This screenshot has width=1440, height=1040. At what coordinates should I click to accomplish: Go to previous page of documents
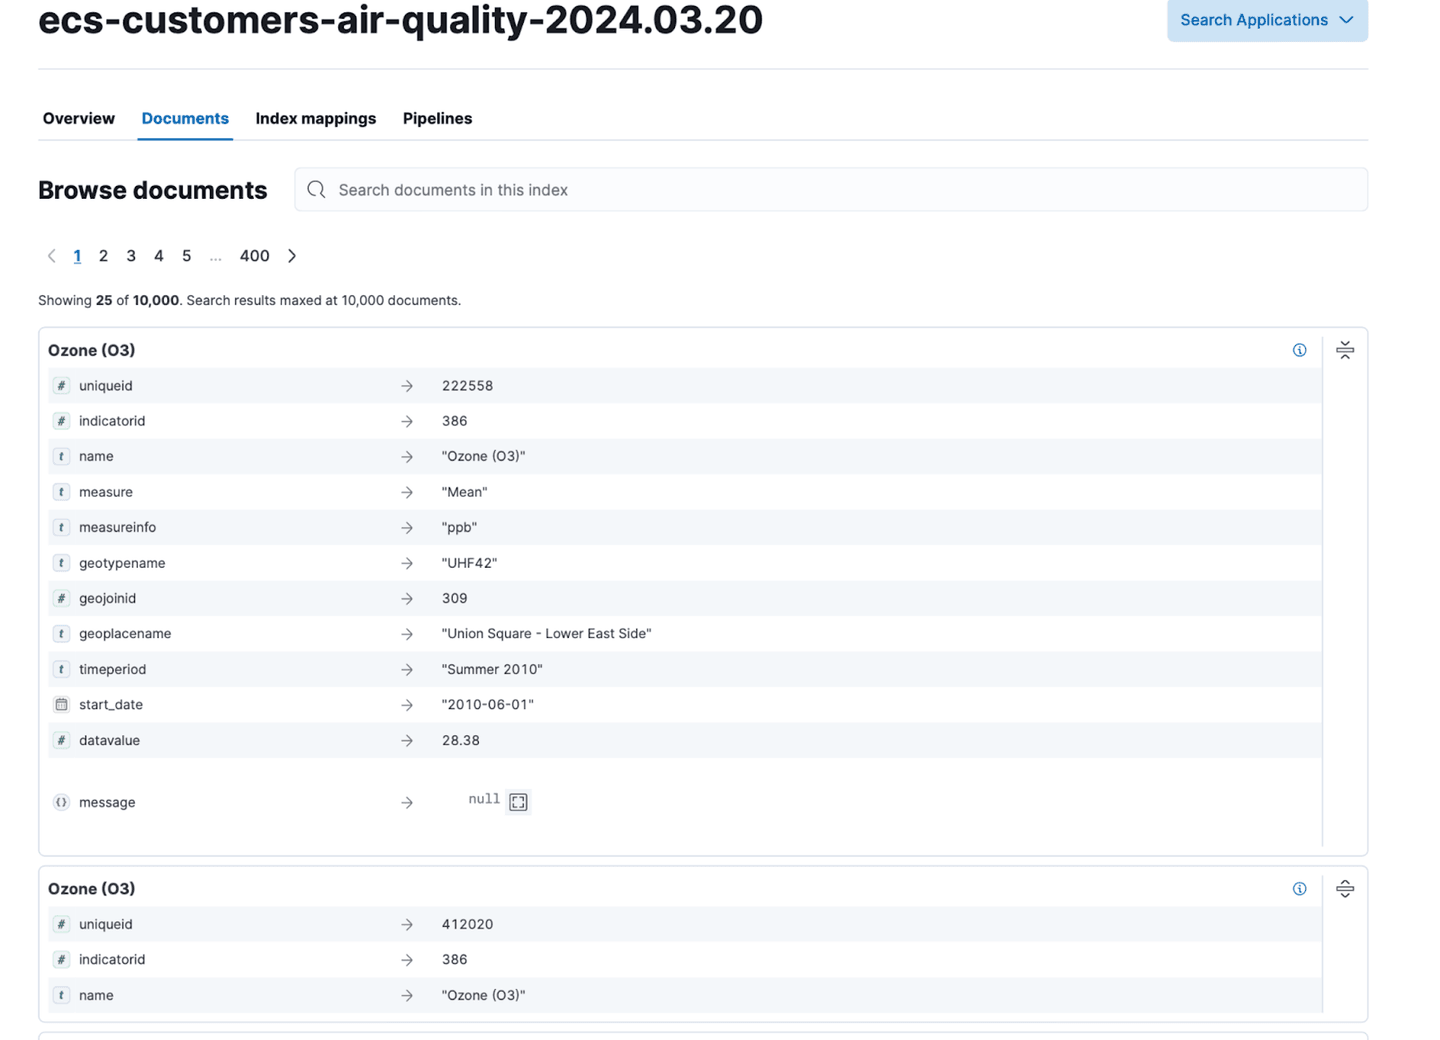(52, 256)
